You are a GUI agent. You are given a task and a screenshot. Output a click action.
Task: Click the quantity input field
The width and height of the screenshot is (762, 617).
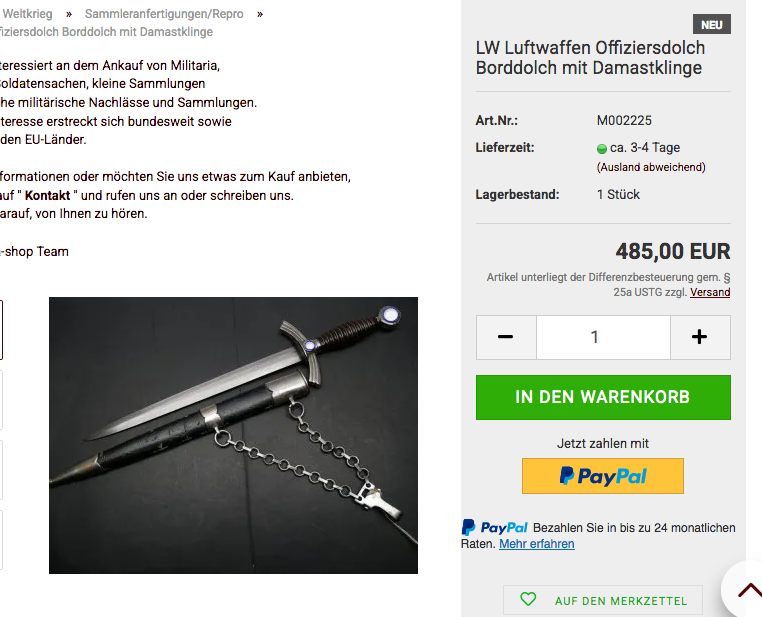coord(603,337)
